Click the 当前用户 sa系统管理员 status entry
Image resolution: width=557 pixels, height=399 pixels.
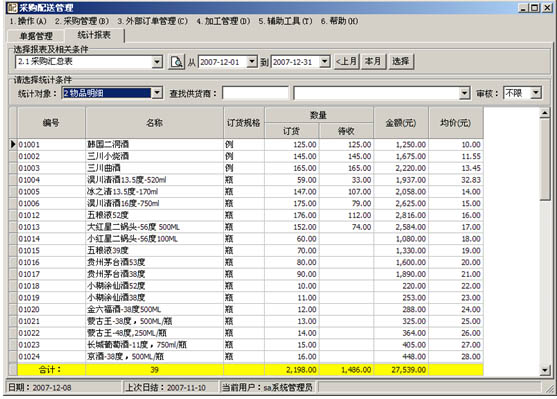(x=267, y=387)
